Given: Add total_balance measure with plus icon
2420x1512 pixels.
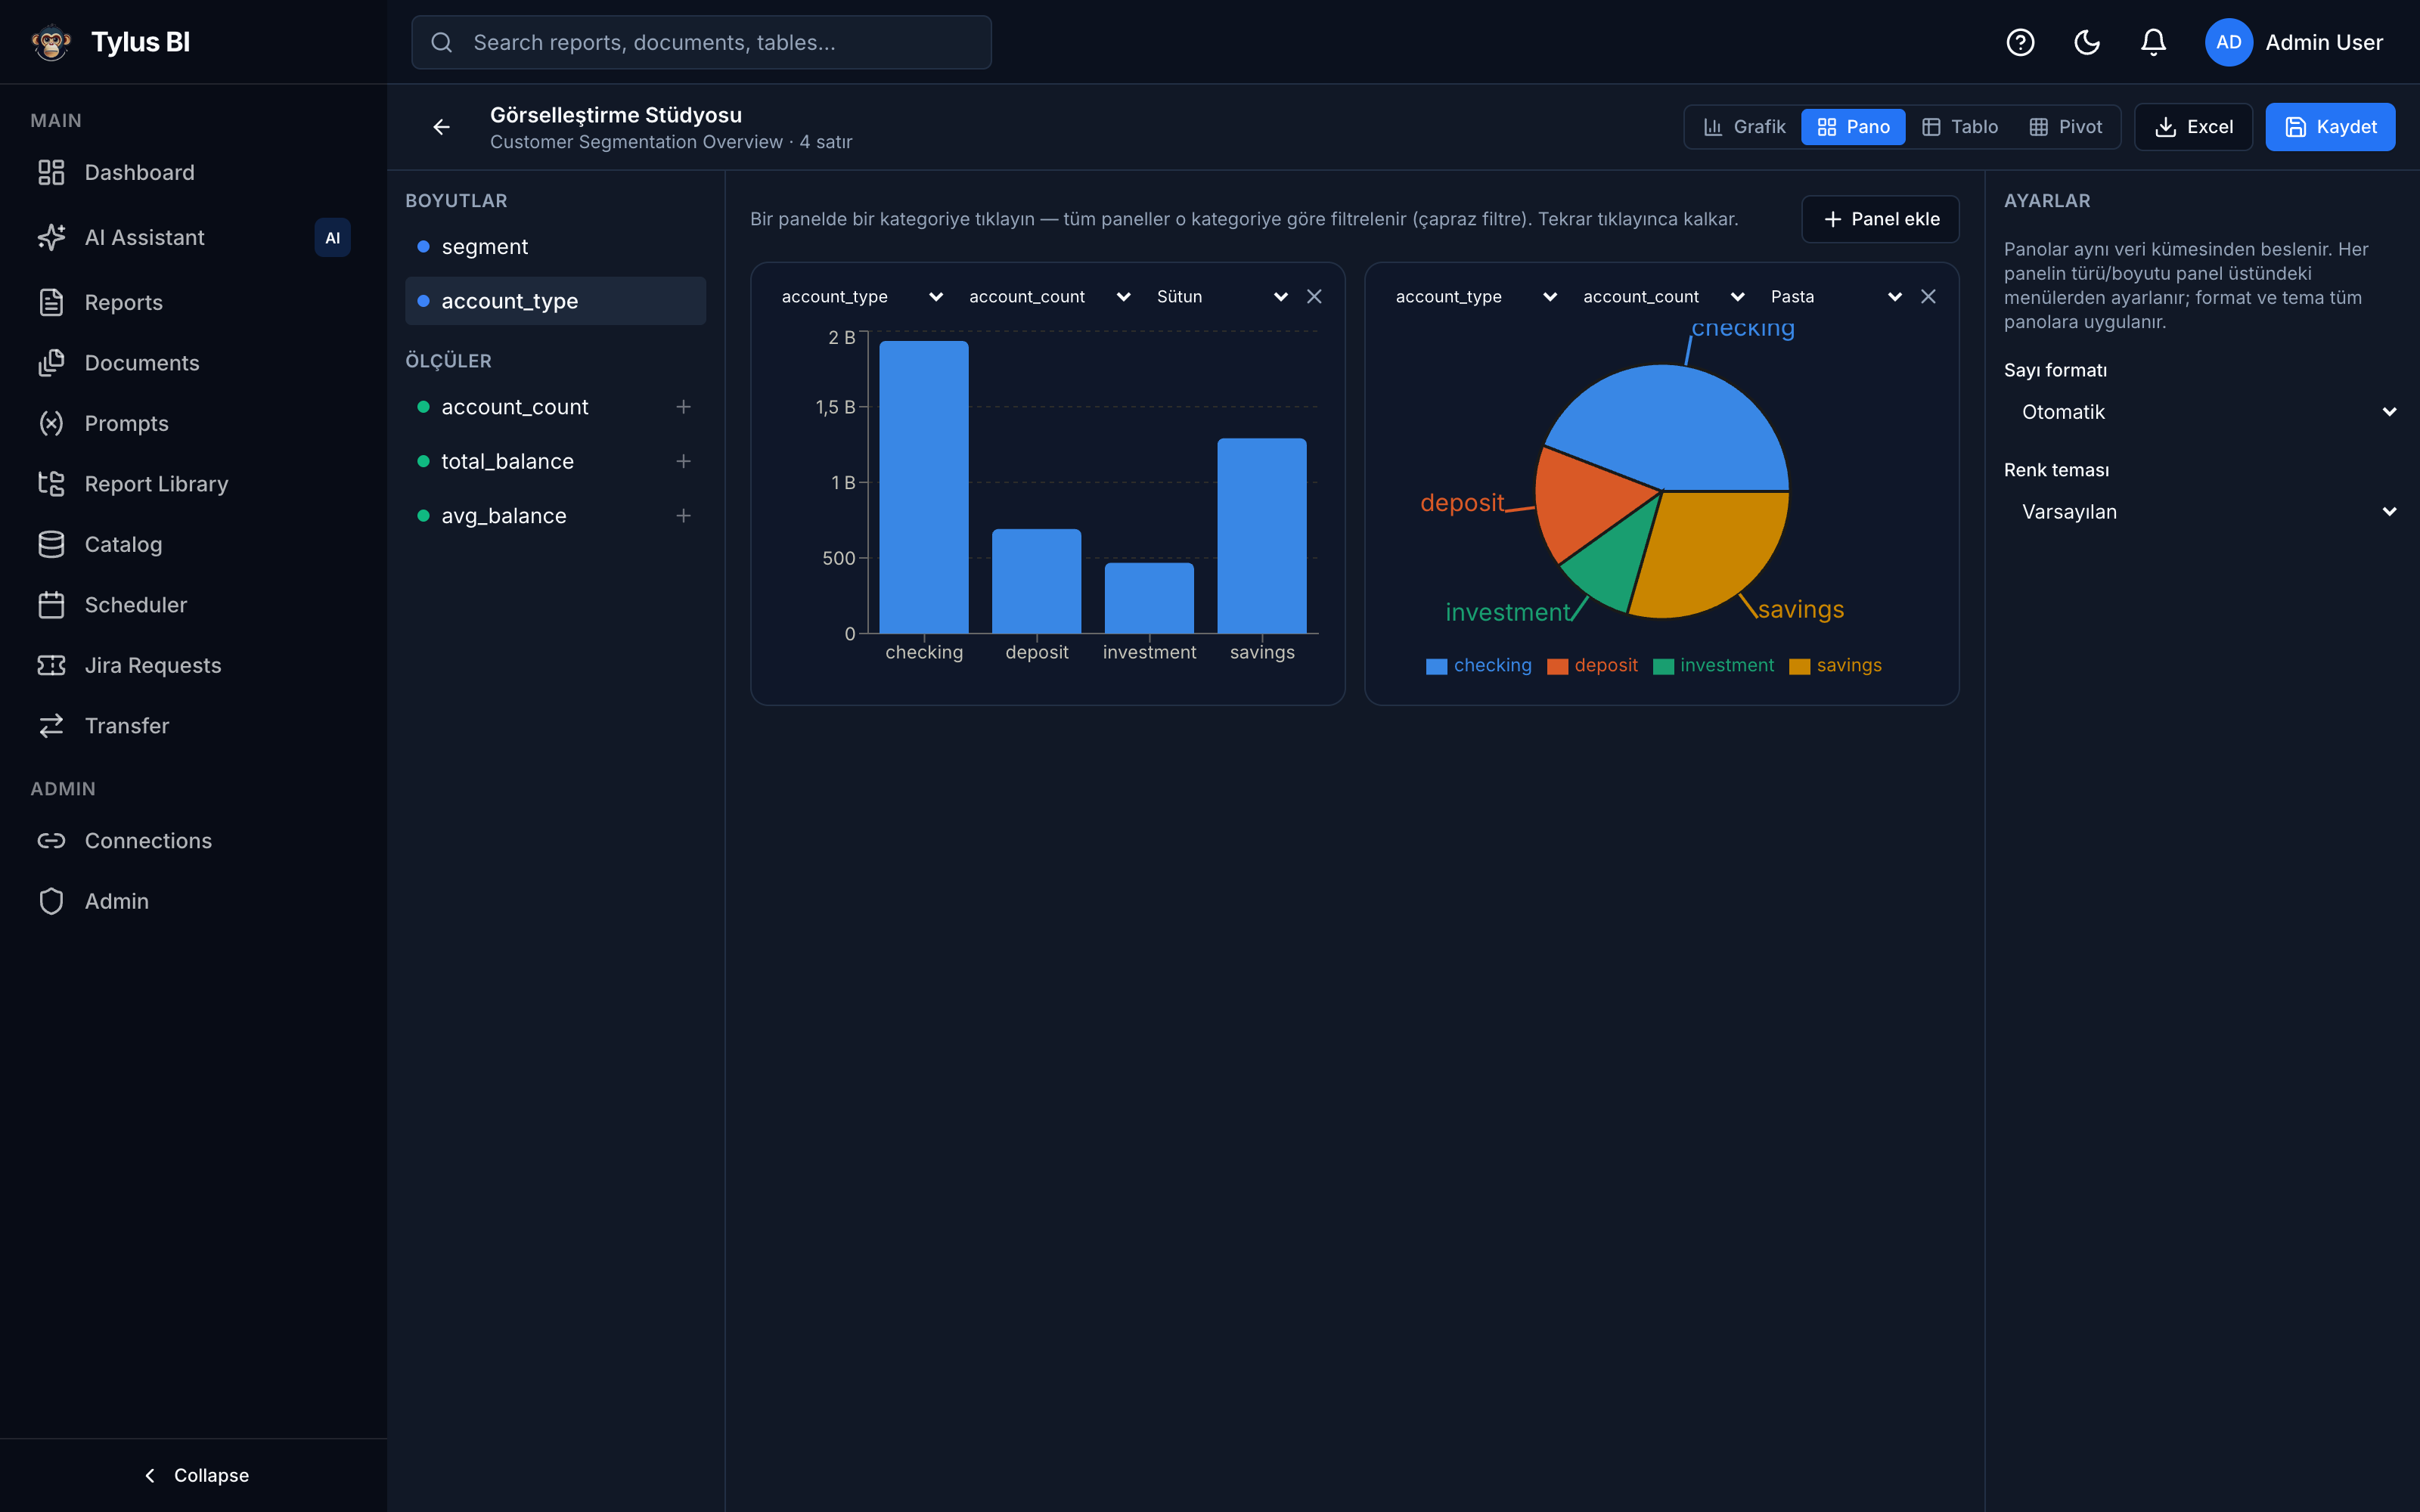Looking at the screenshot, I should [x=683, y=461].
